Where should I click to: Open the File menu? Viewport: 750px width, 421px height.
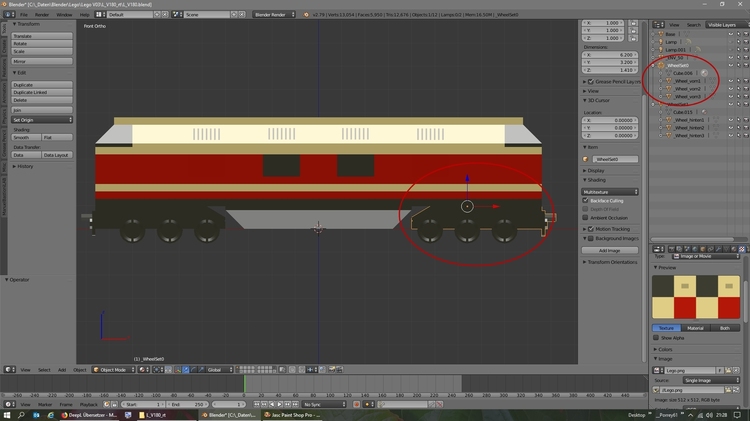coord(23,15)
